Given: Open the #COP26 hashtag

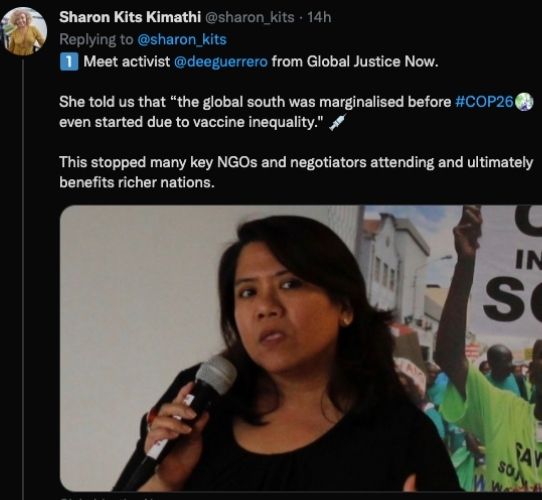Looking at the screenshot, I should pyautogui.click(x=484, y=102).
